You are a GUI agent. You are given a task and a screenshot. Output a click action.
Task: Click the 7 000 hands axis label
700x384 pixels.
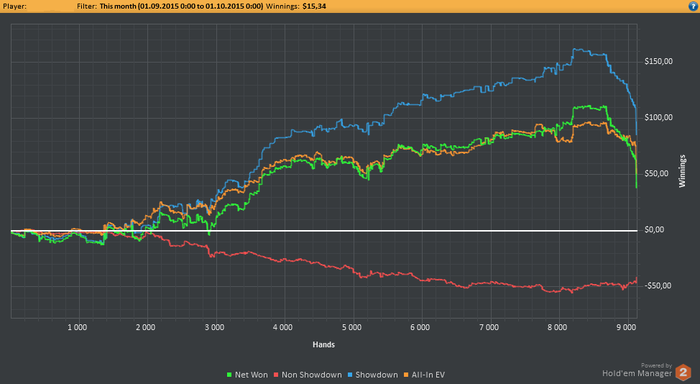point(489,328)
